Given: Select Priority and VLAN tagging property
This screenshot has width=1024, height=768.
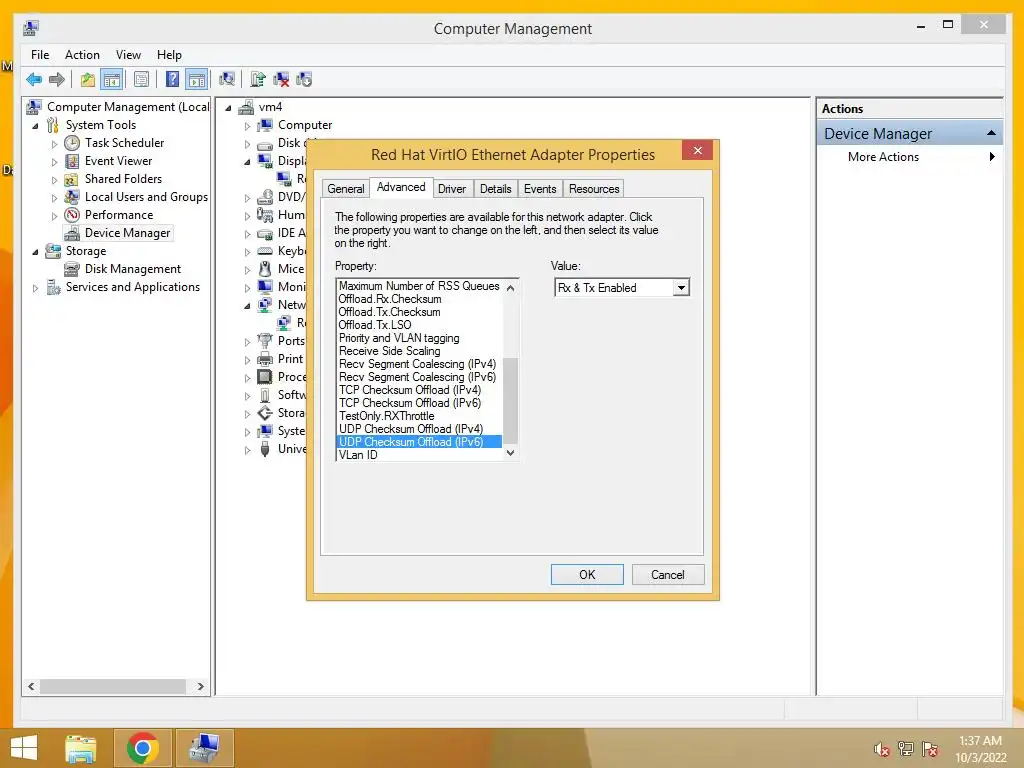Looking at the screenshot, I should pyautogui.click(x=399, y=338).
